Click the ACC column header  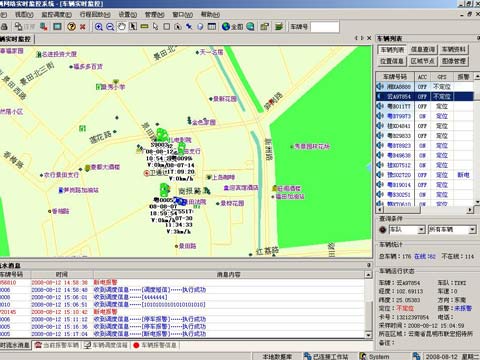[422, 77]
